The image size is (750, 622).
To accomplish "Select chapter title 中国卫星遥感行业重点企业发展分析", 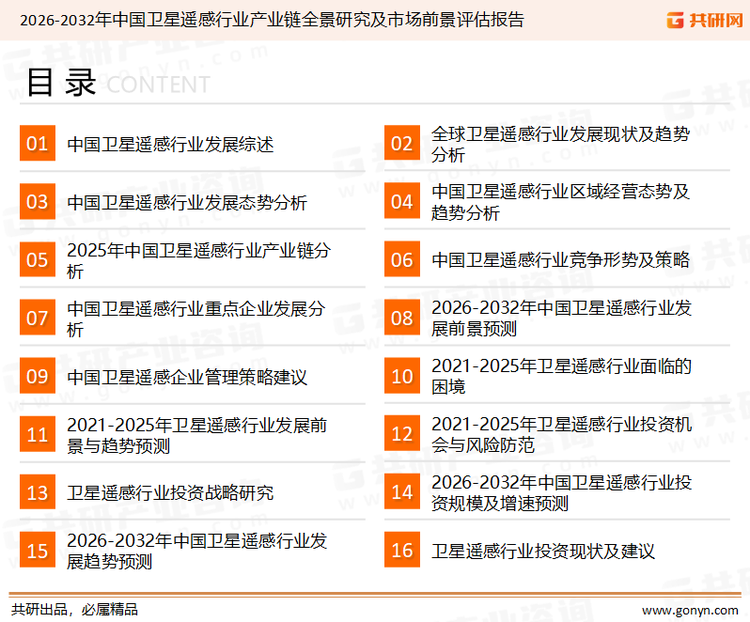I will click(x=196, y=319).
